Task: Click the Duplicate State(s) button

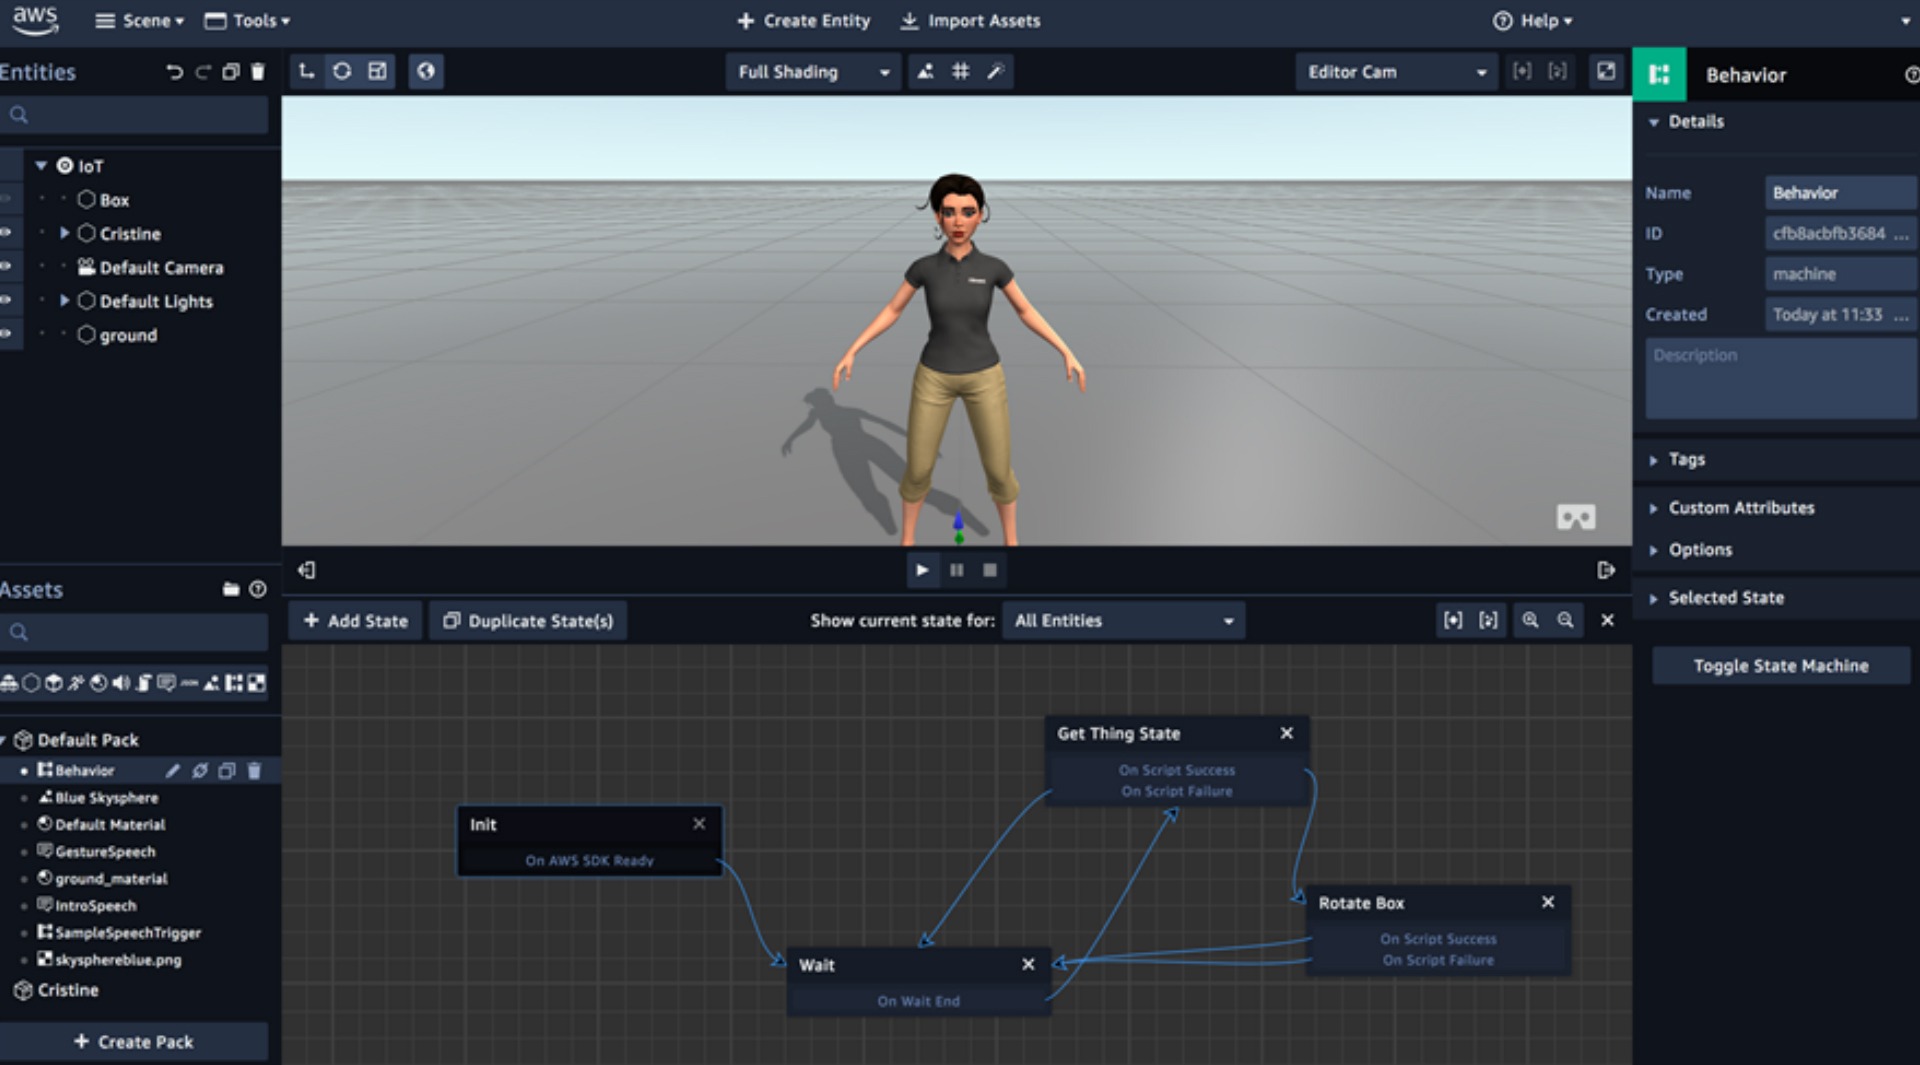Action: pyautogui.click(x=528, y=621)
